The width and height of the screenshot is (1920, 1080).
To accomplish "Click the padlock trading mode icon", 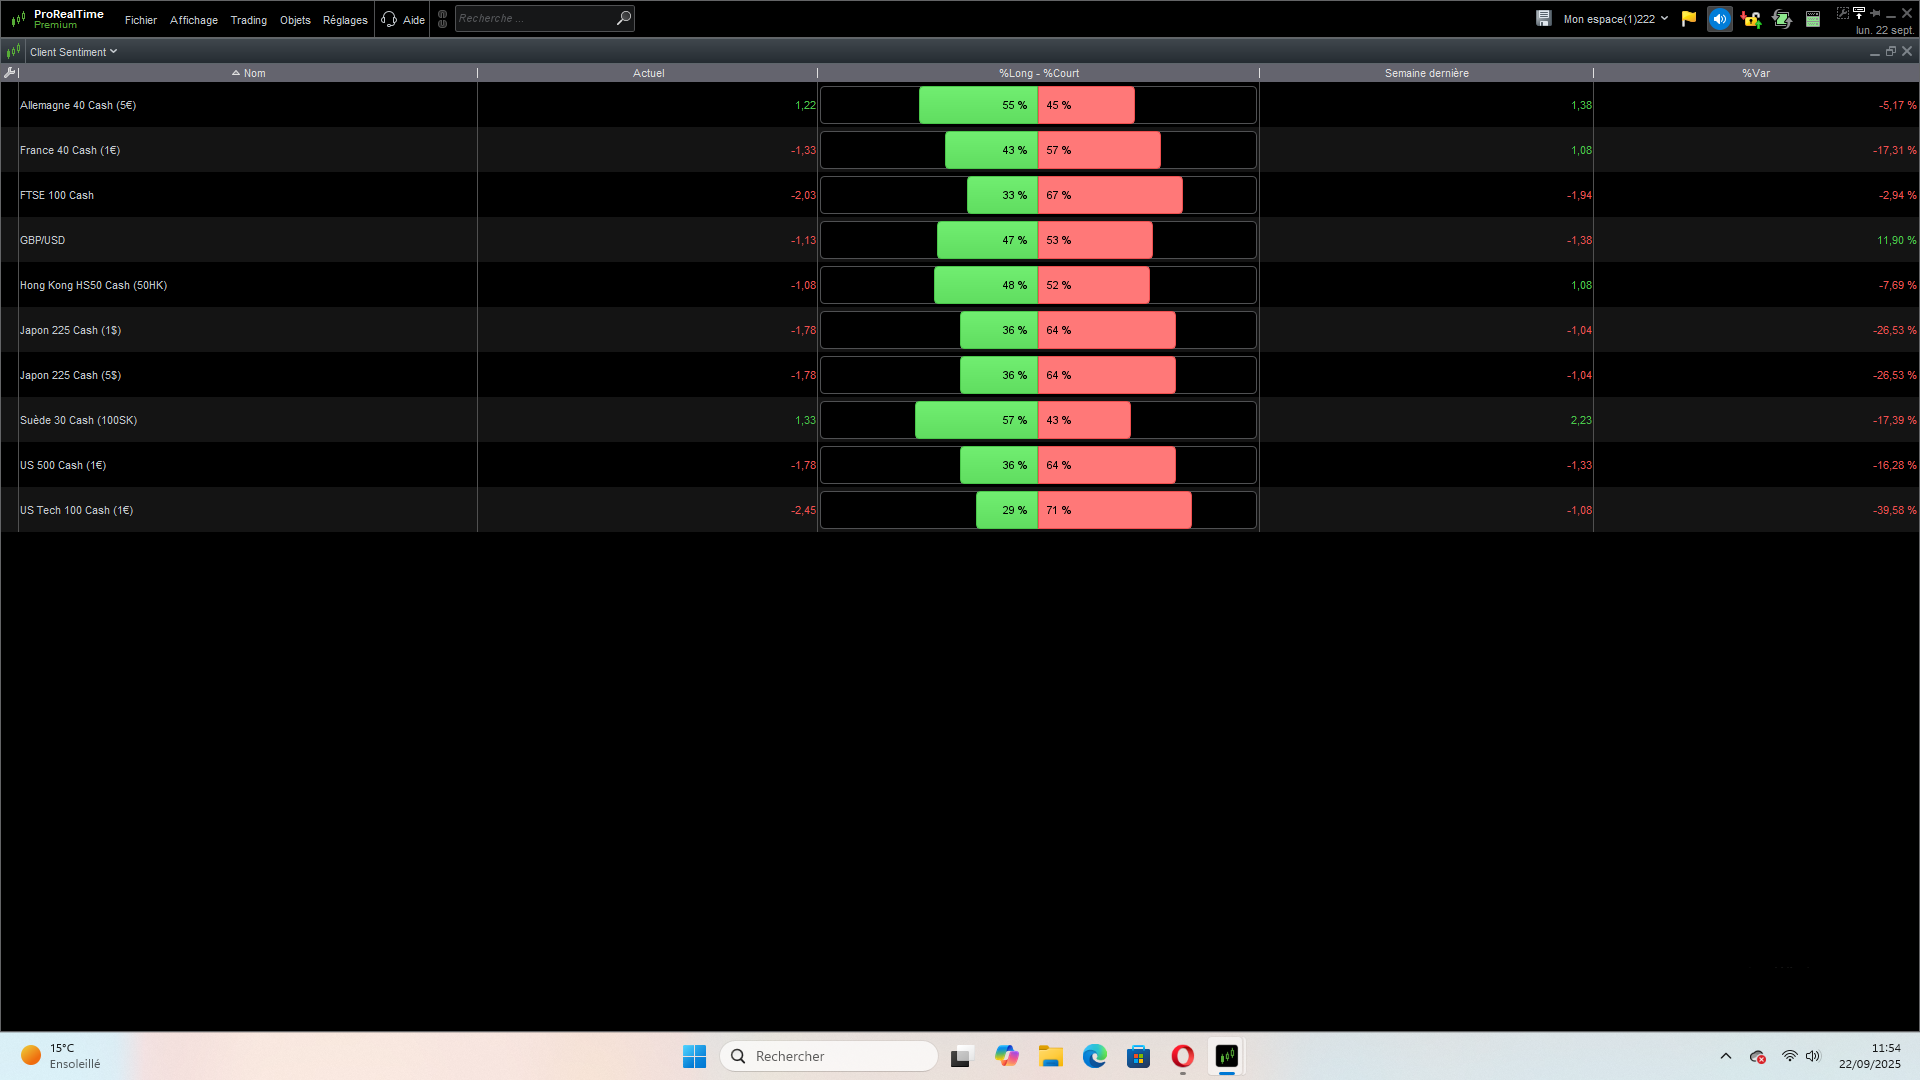I will (1750, 18).
